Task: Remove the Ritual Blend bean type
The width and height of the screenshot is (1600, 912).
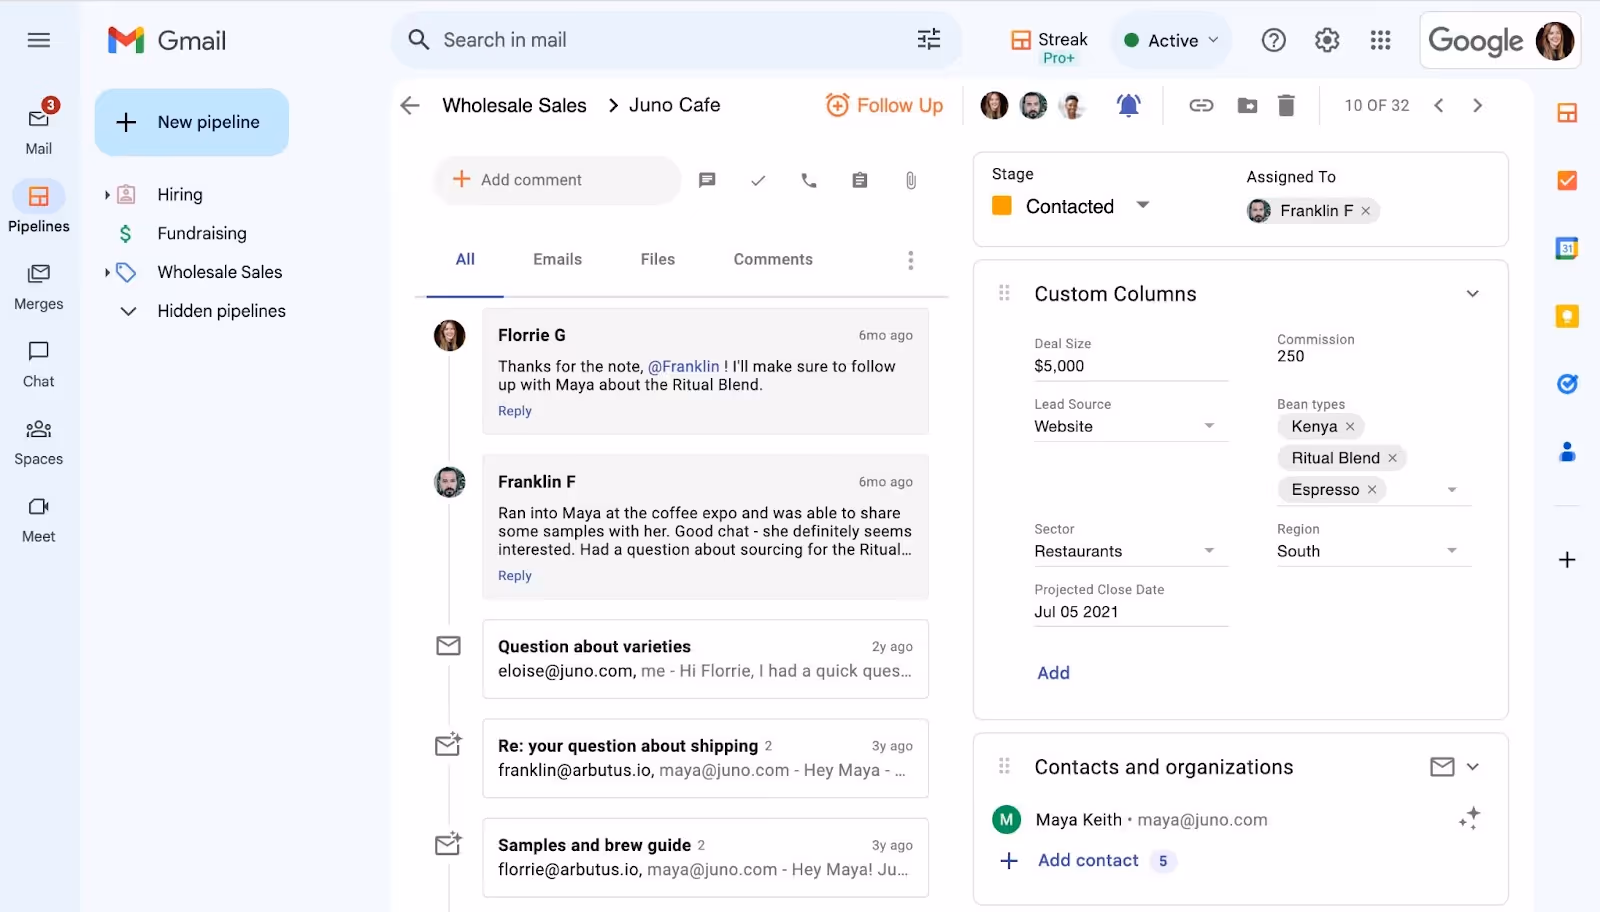Action: 1392,458
